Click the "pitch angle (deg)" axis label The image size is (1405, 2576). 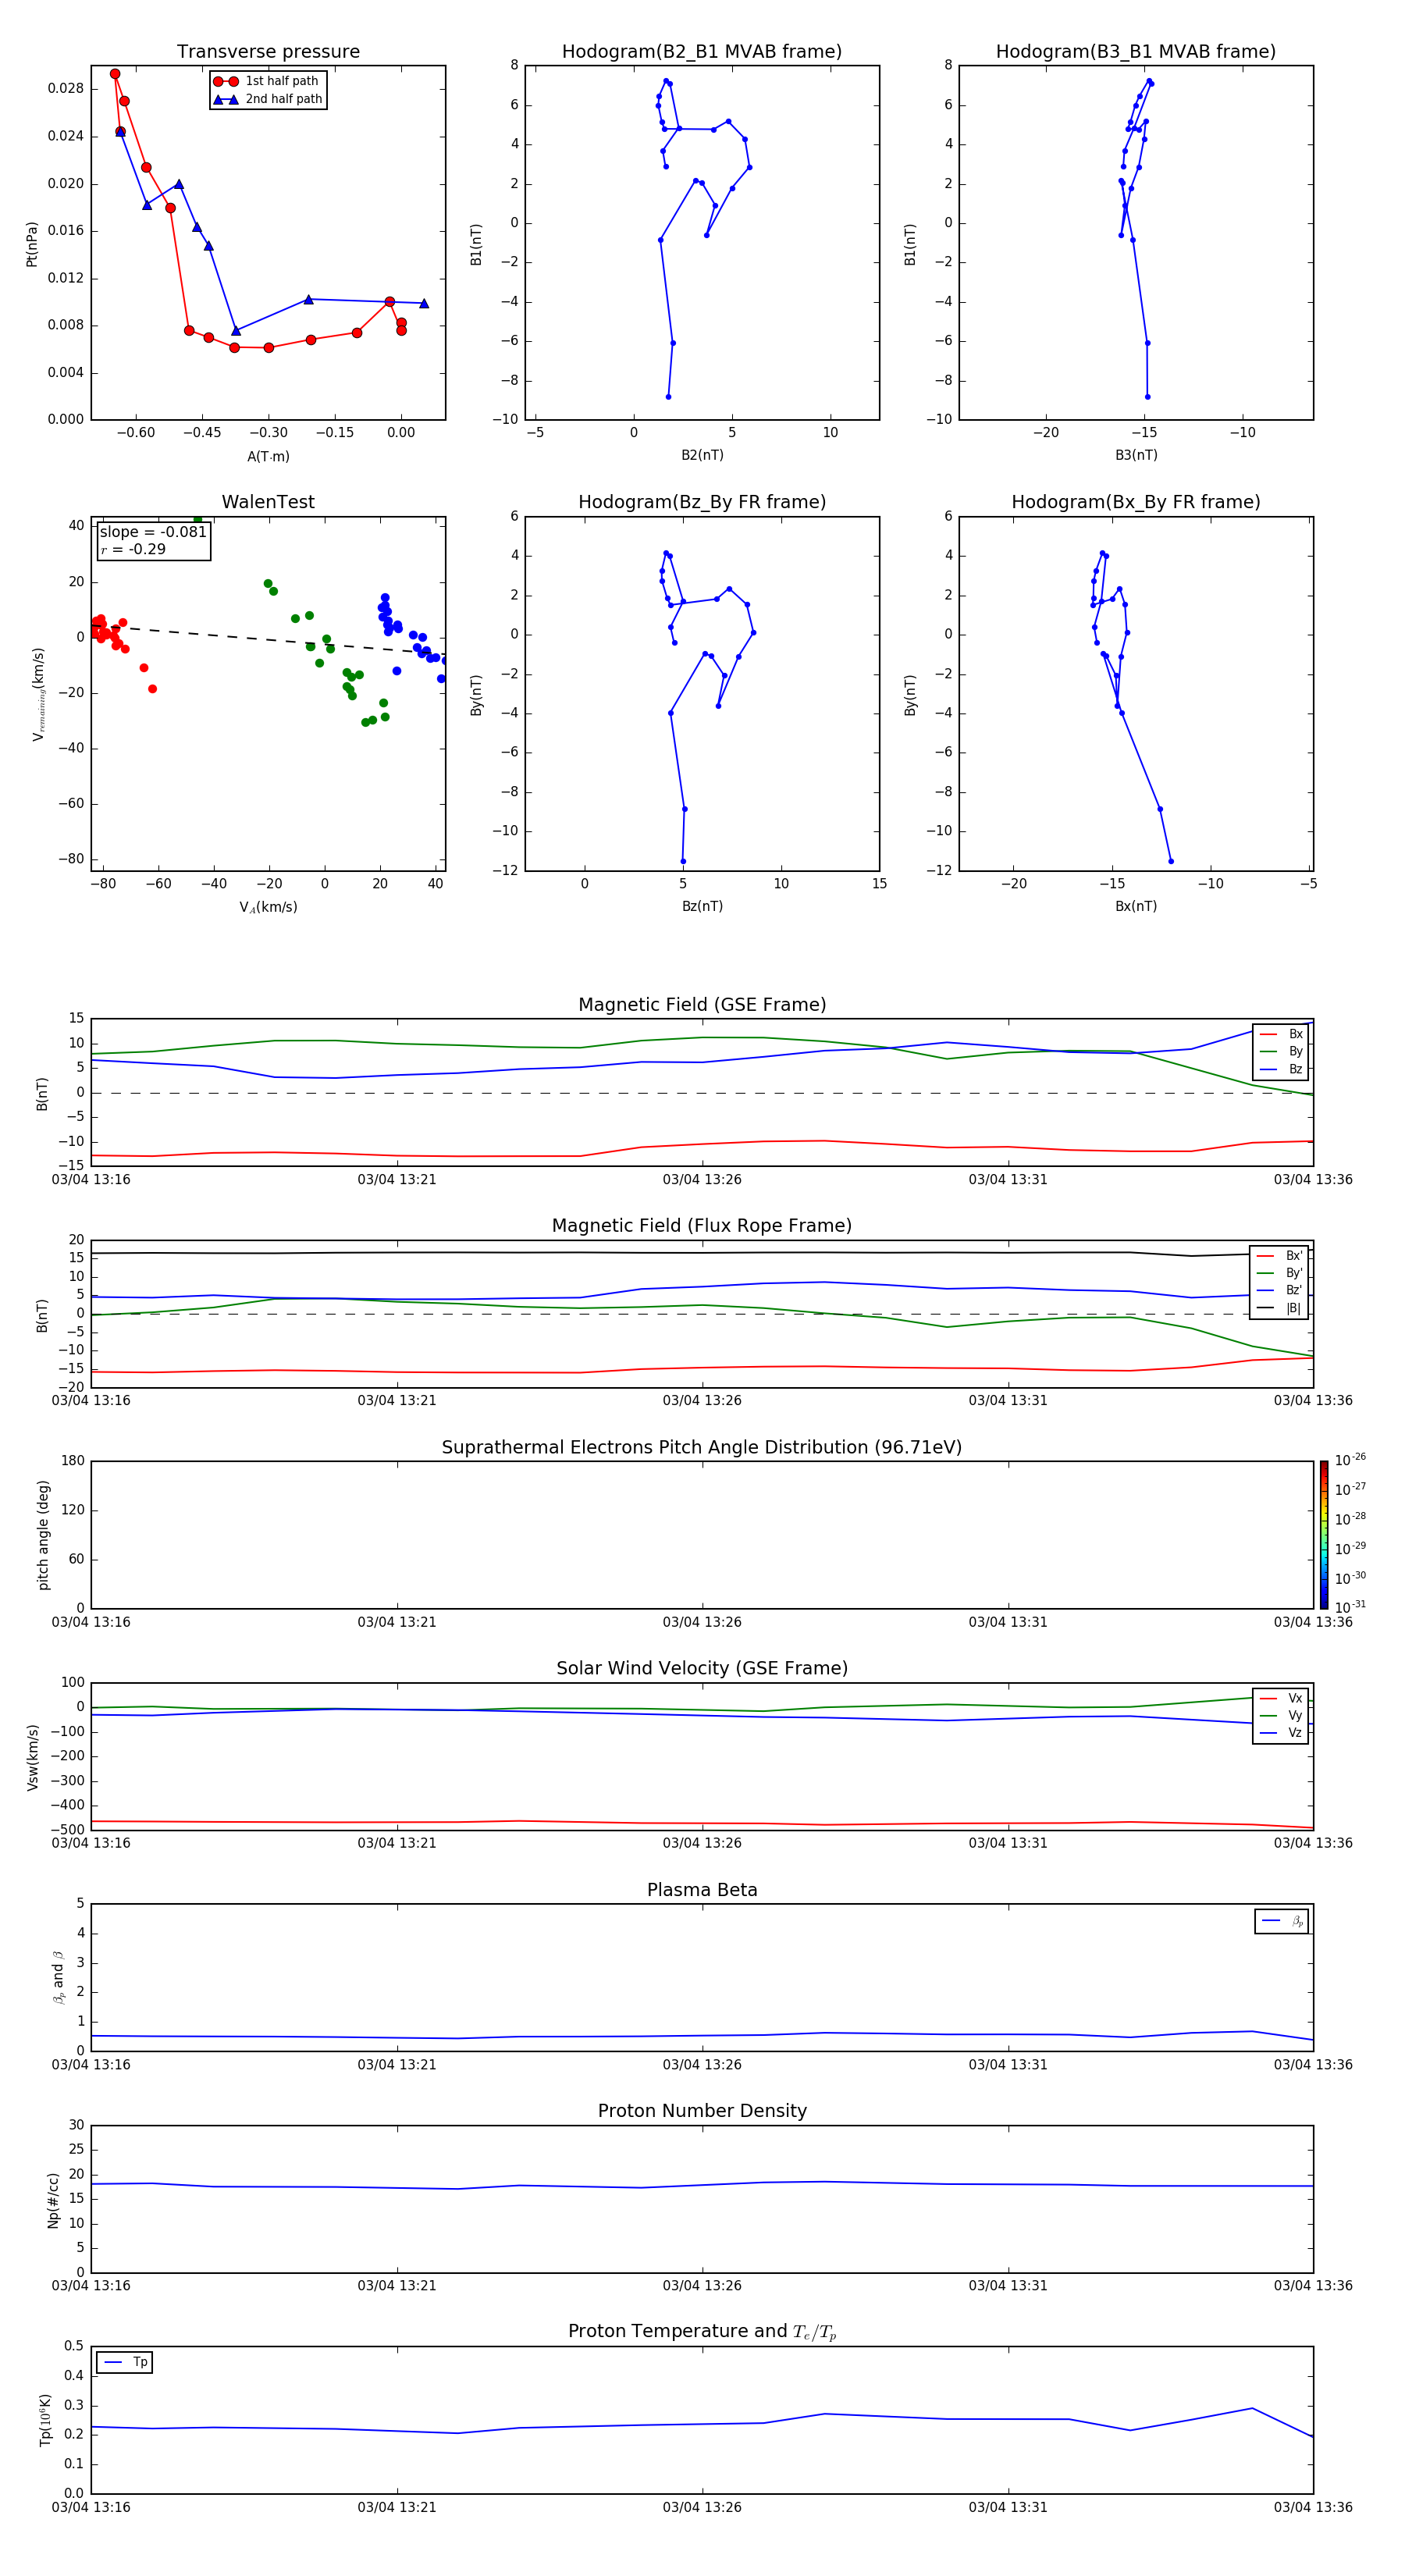coord(43,1535)
